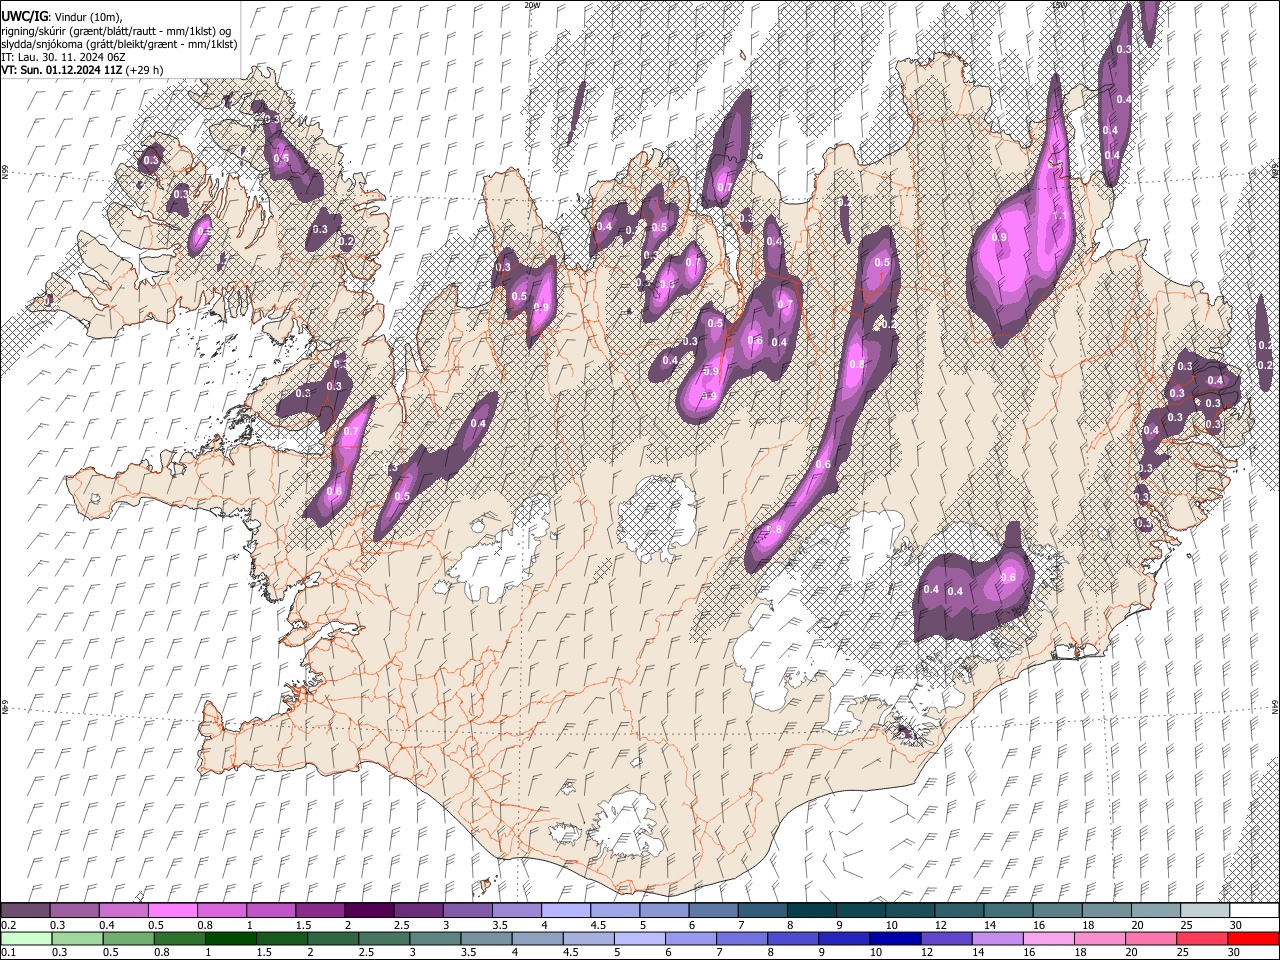
Task: Click rain scale swatch between 0.1 and 0.3
Action: tap(25, 938)
